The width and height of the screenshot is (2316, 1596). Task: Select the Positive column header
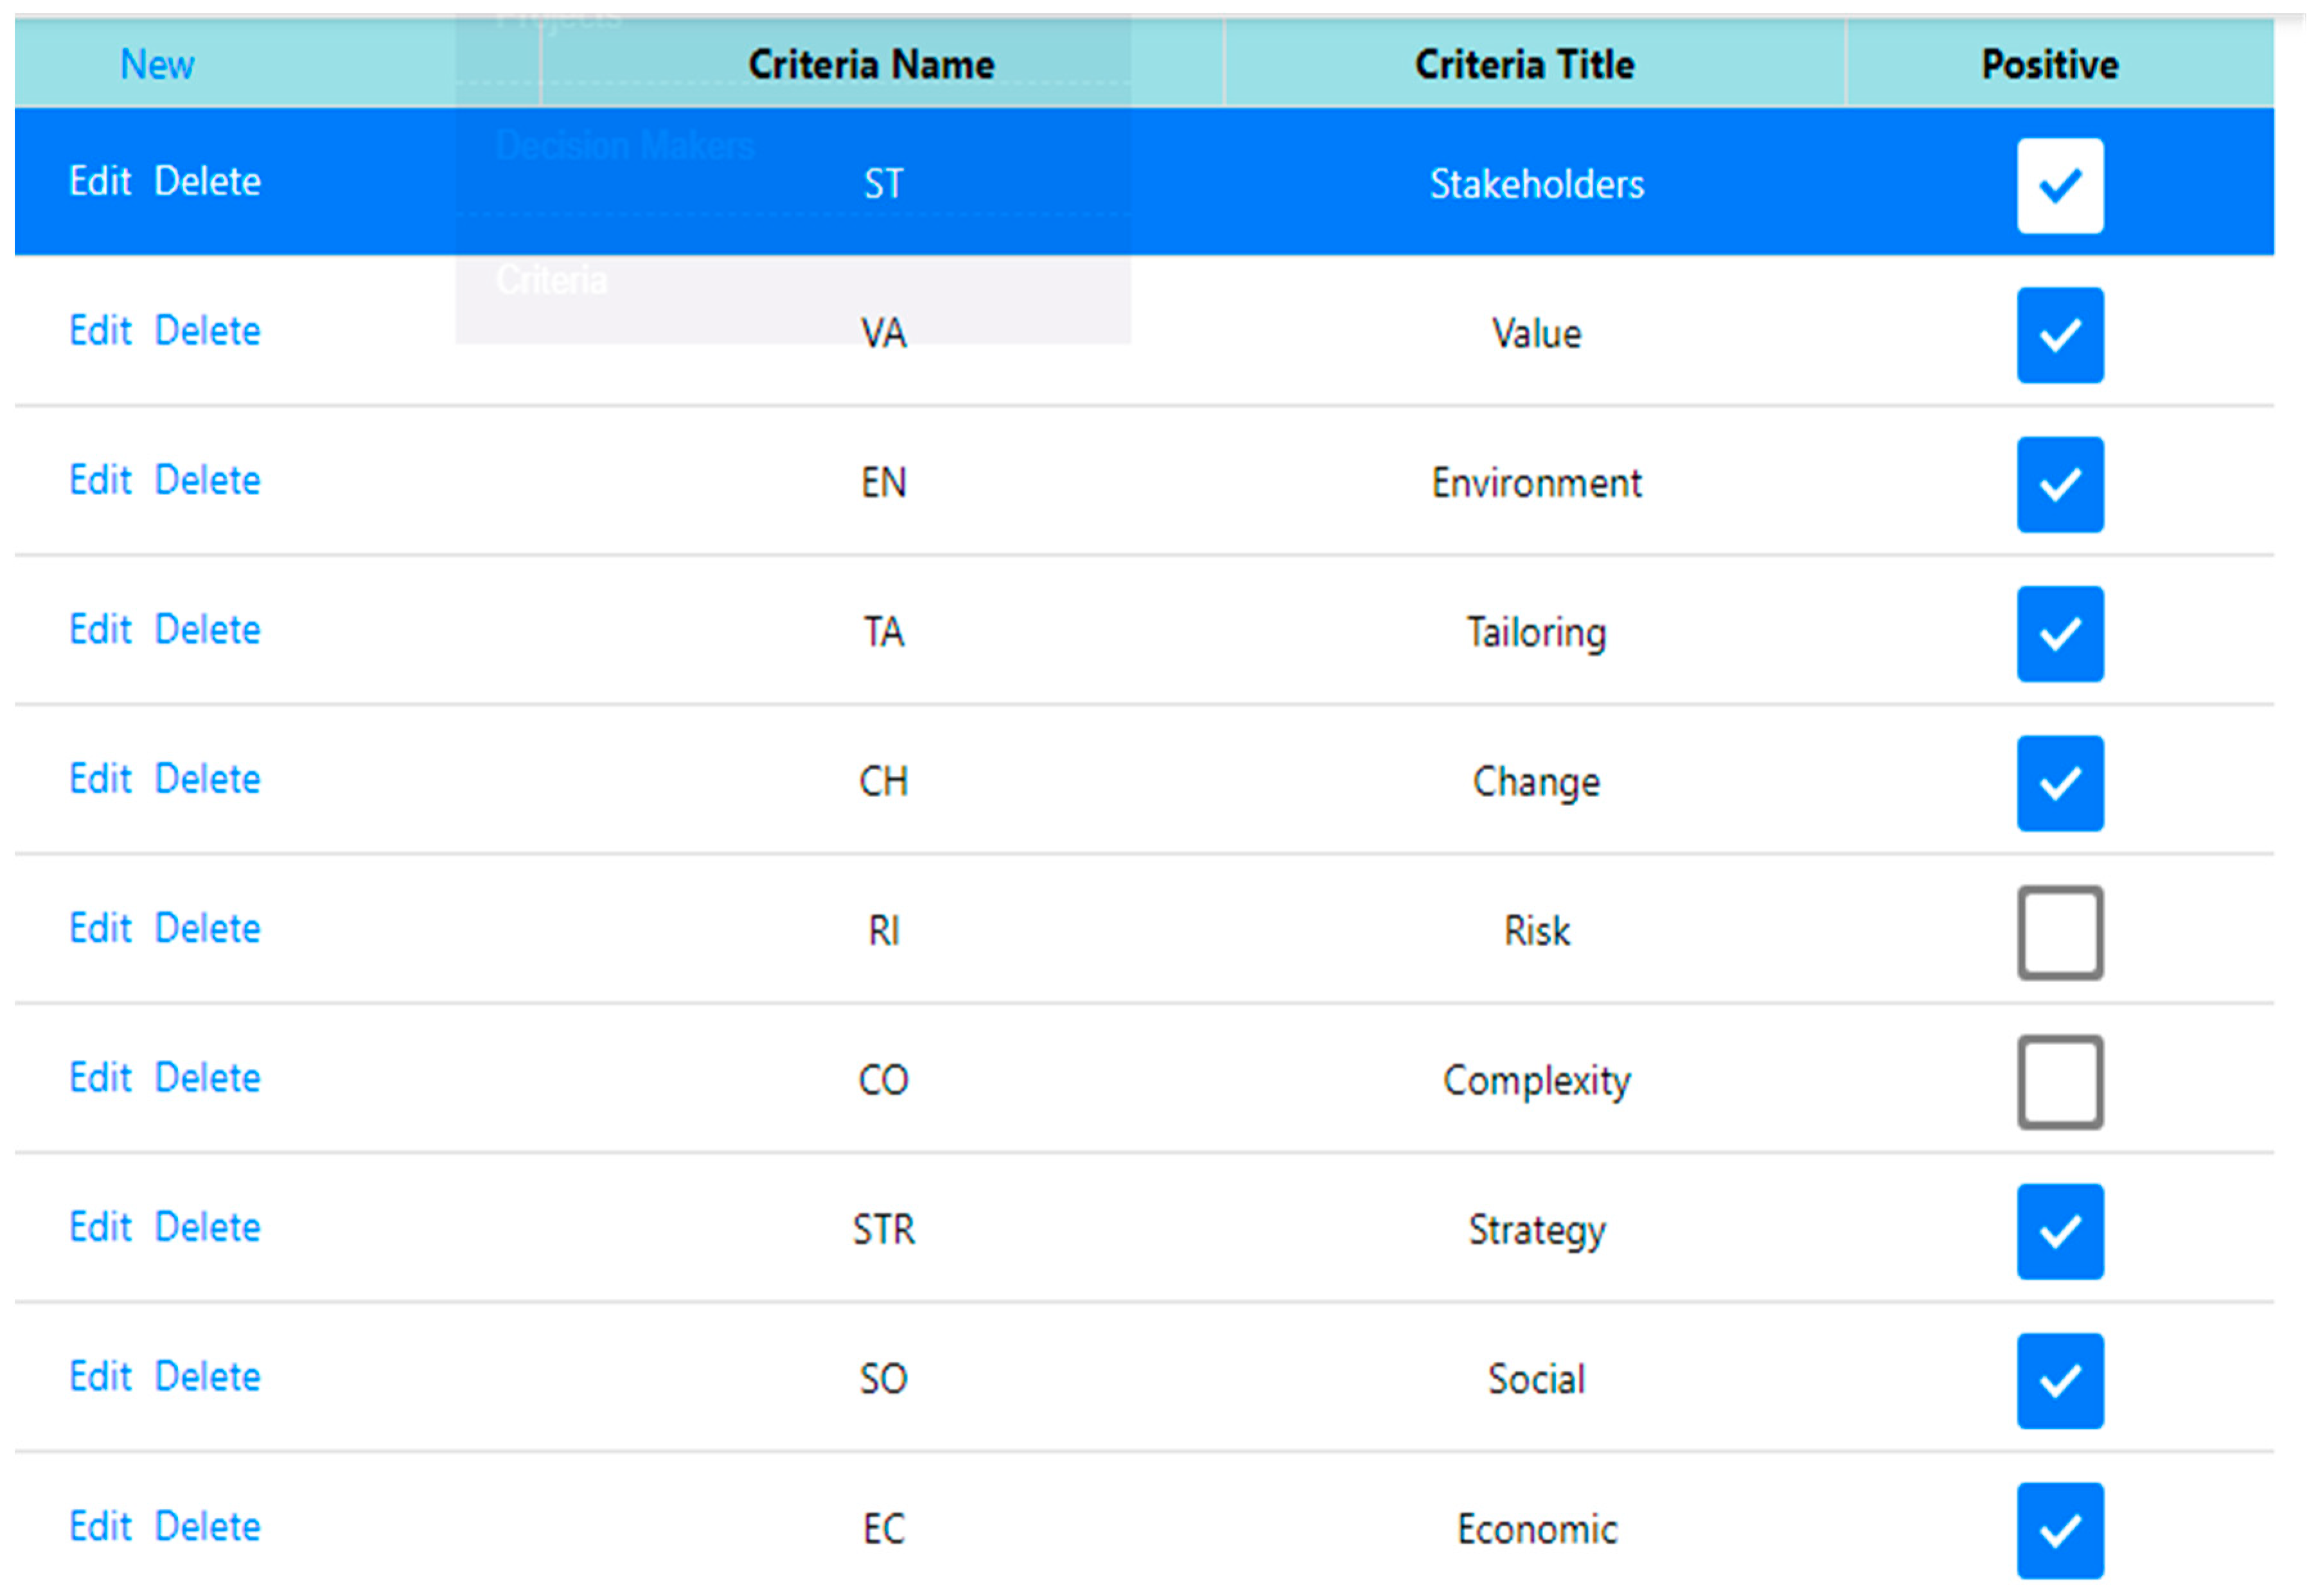point(2049,65)
